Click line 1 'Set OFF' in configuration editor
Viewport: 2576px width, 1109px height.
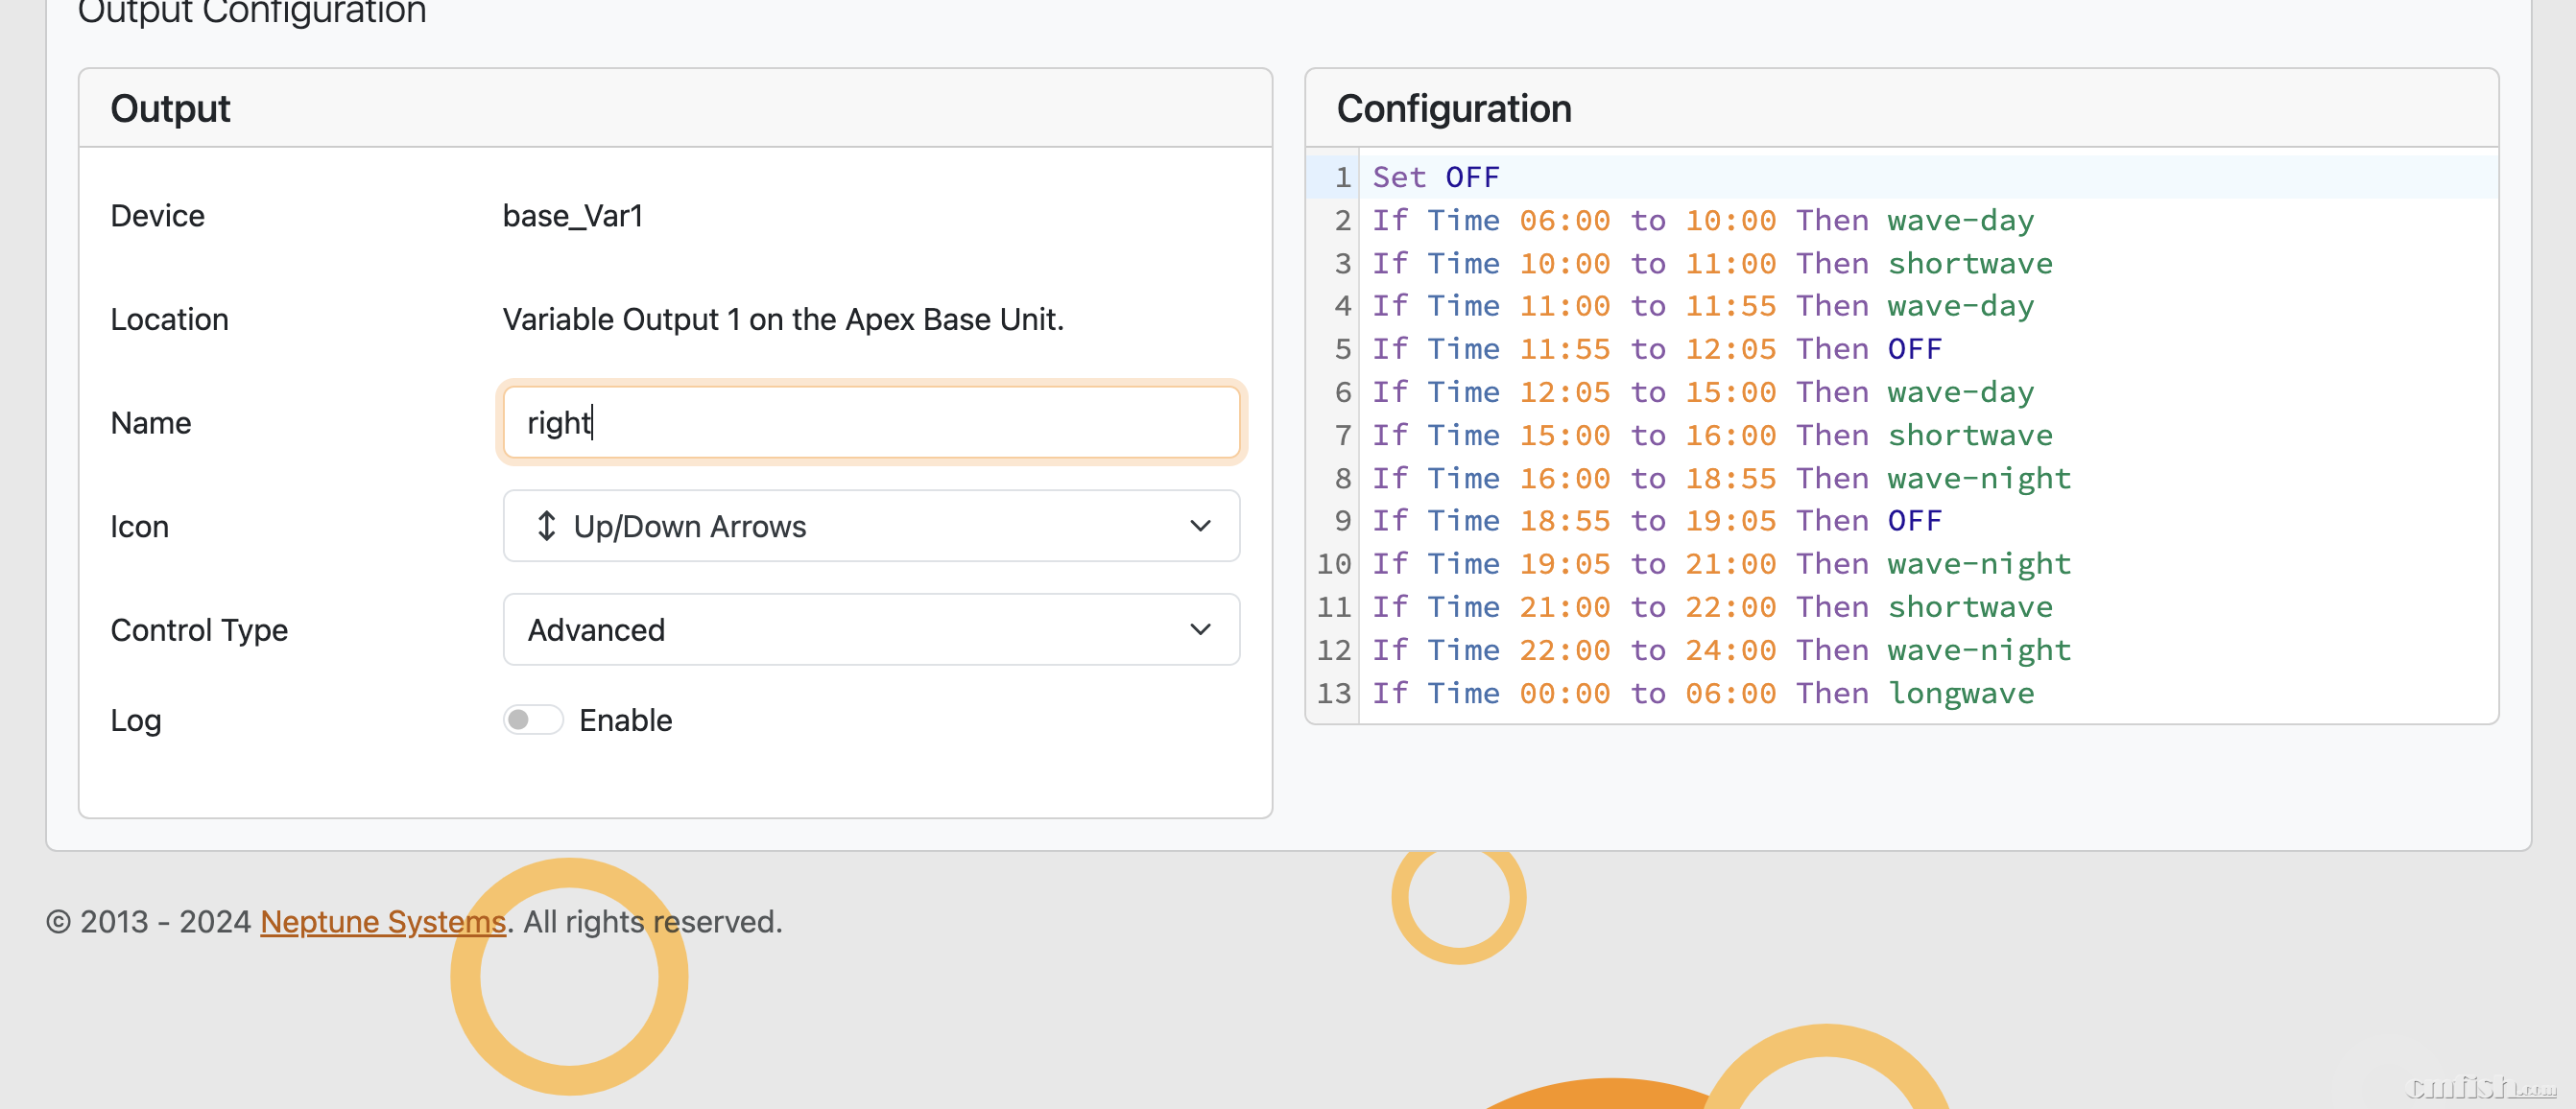pos(1436,178)
